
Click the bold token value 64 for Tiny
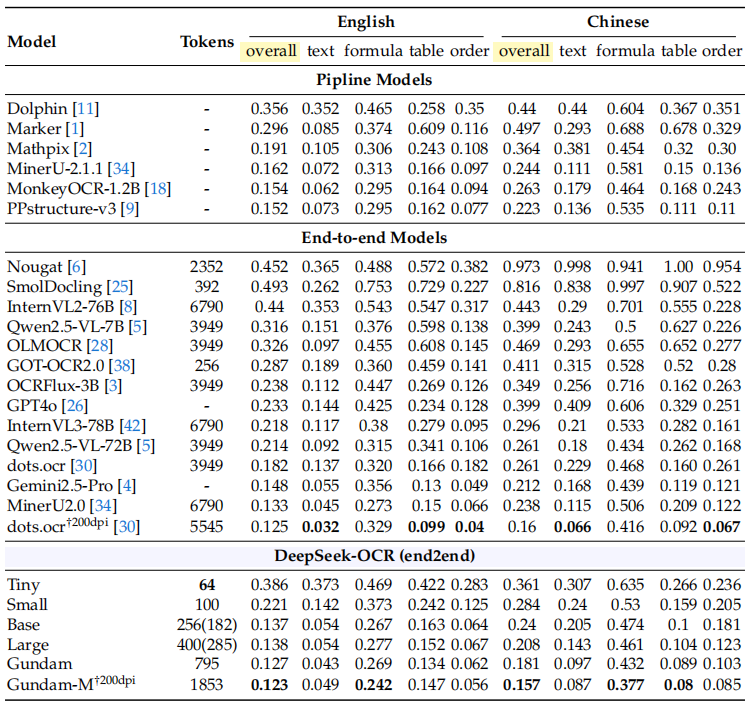(207, 585)
